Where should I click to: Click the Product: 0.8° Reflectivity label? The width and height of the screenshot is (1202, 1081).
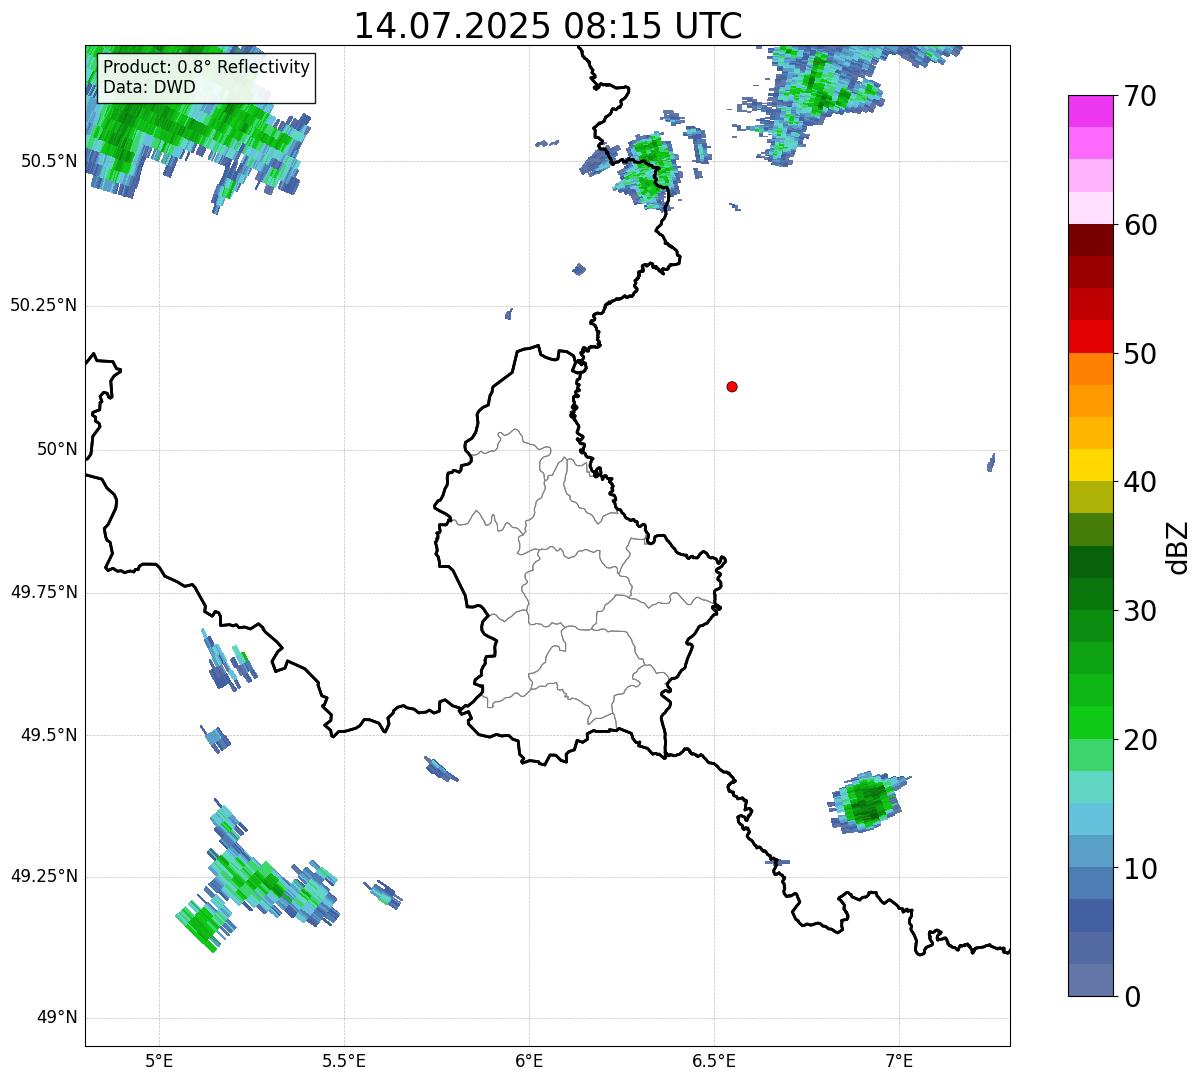click(x=207, y=67)
